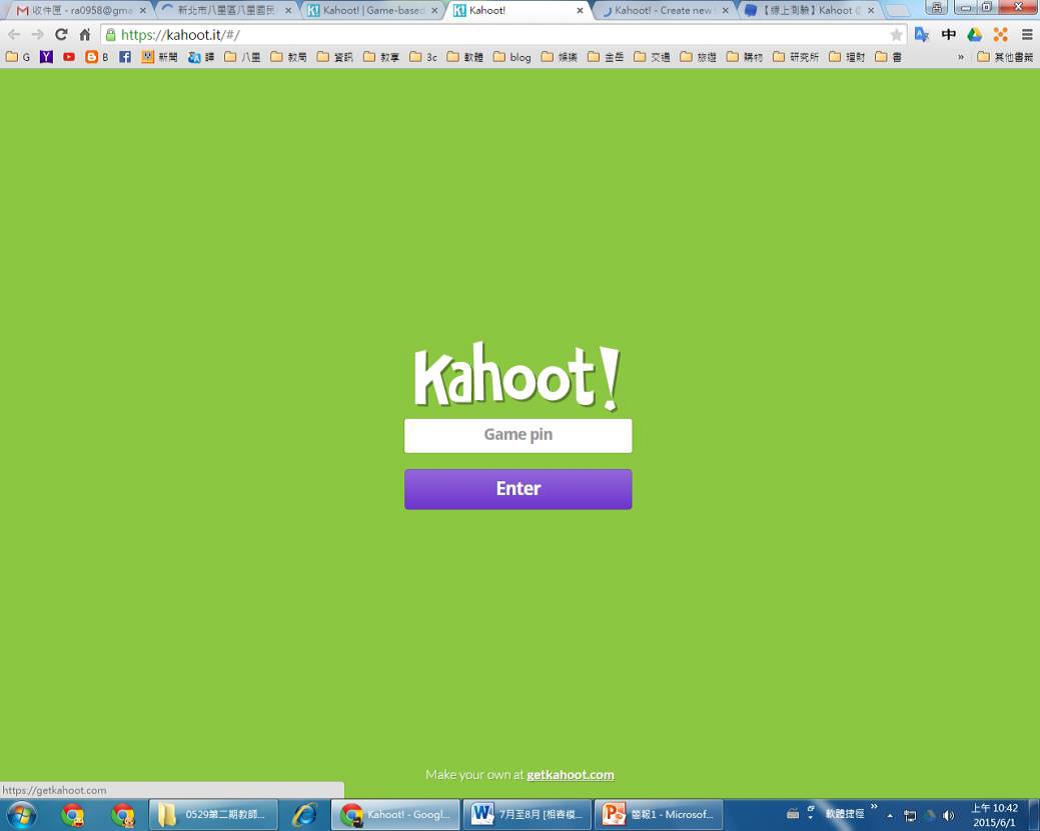The image size is (1040, 831).
Task: Open the Windows Start menu
Action: (21, 814)
